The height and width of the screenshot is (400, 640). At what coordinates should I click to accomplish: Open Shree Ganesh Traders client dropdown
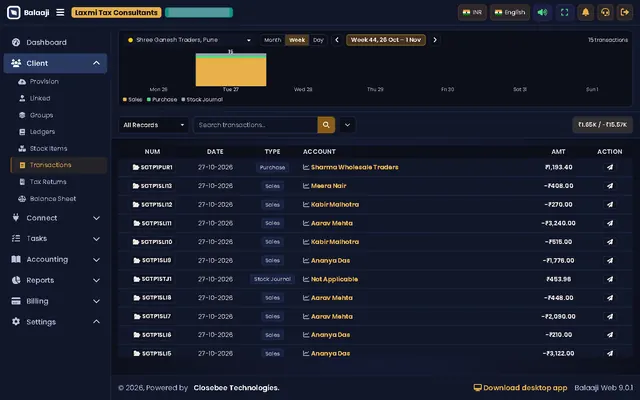pyautogui.click(x=189, y=40)
